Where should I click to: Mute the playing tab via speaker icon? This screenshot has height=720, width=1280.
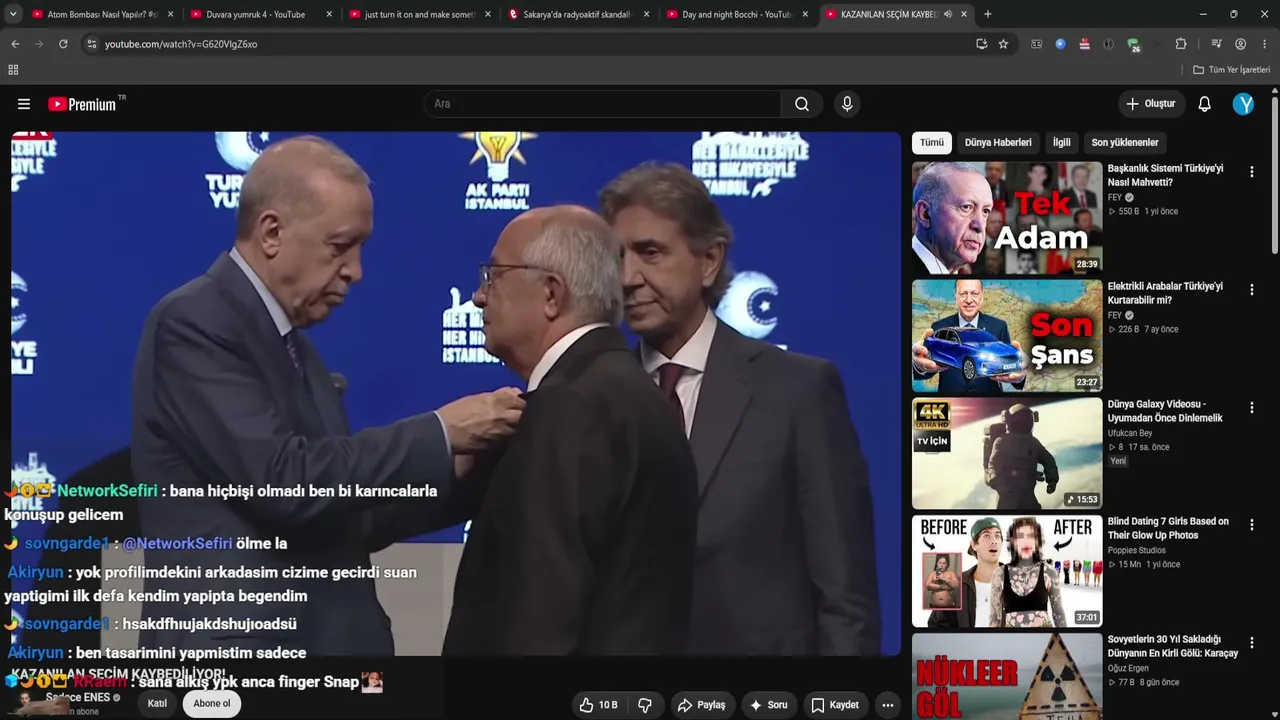(x=947, y=14)
